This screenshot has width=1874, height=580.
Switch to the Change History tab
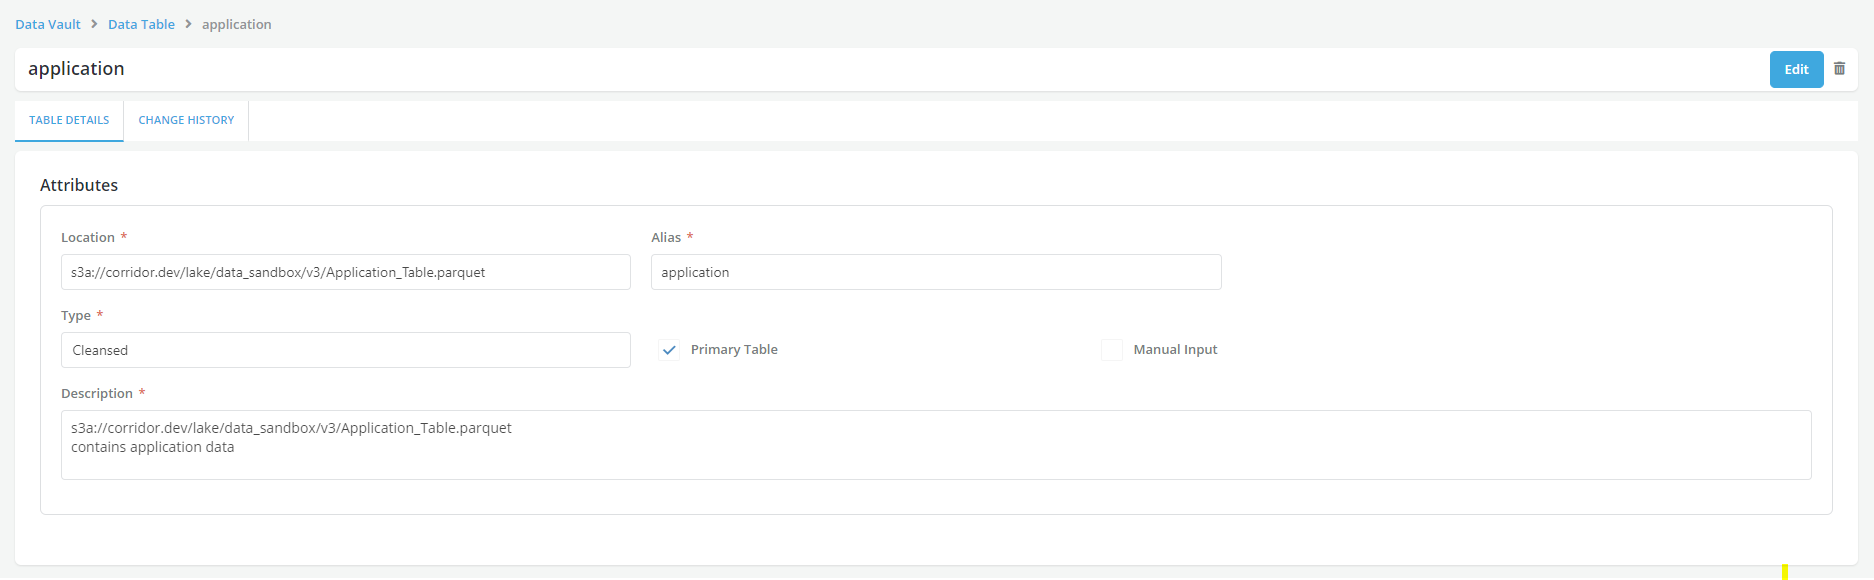coord(186,120)
